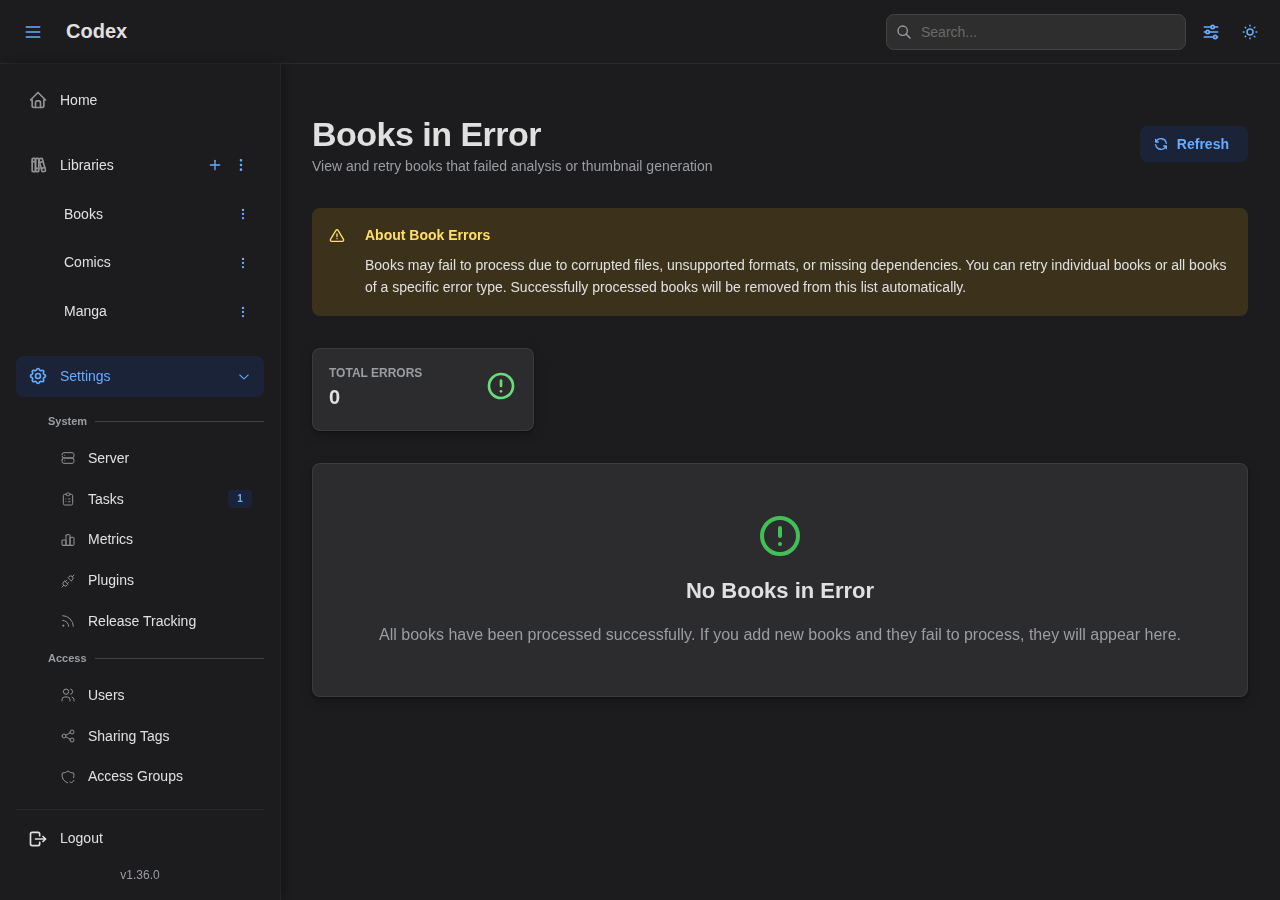Click the About Book Errors warning triangle icon

click(x=337, y=236)
